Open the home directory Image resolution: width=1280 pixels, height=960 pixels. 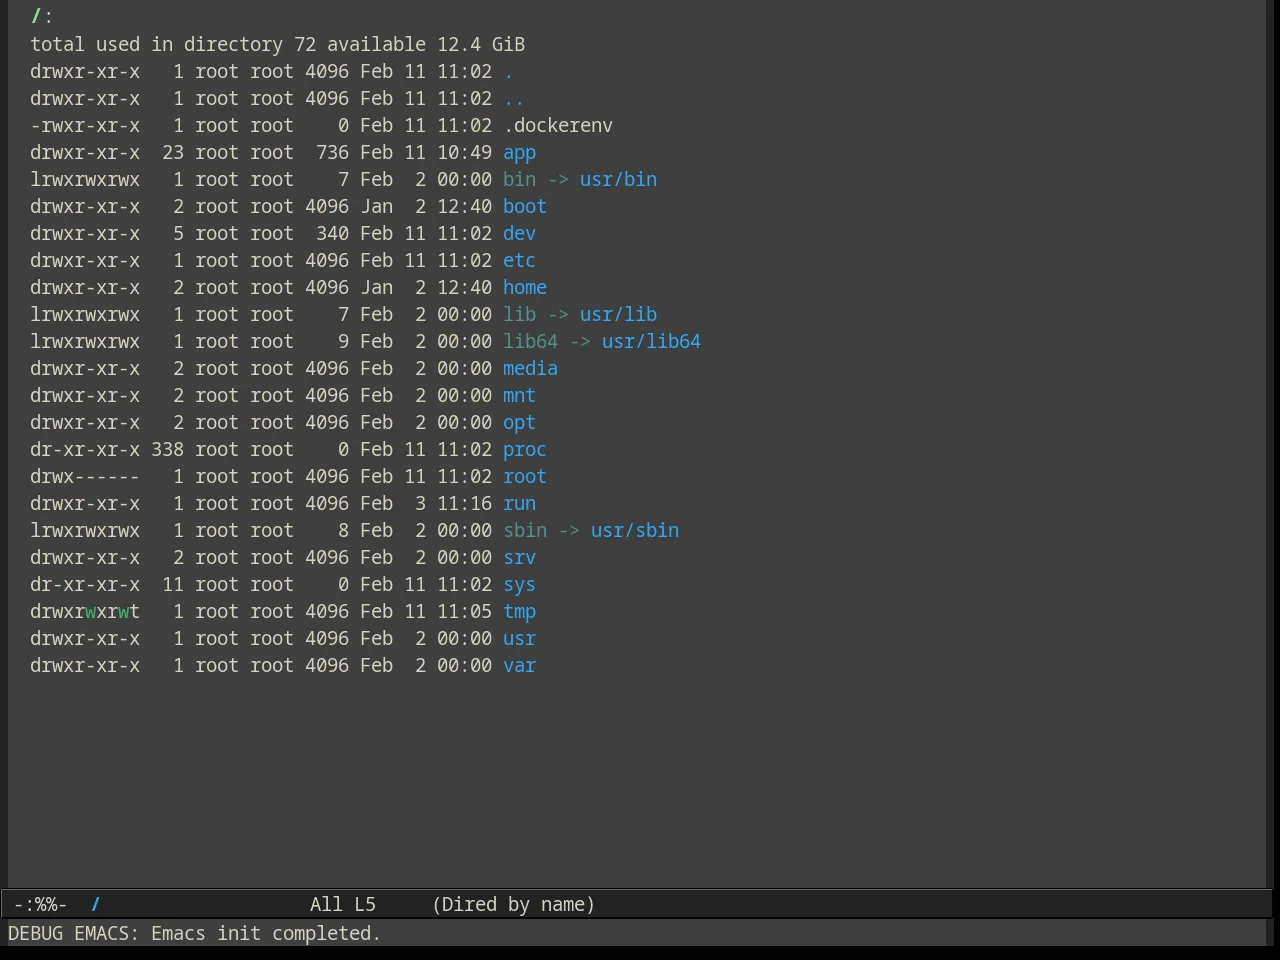tap(525, 288)
